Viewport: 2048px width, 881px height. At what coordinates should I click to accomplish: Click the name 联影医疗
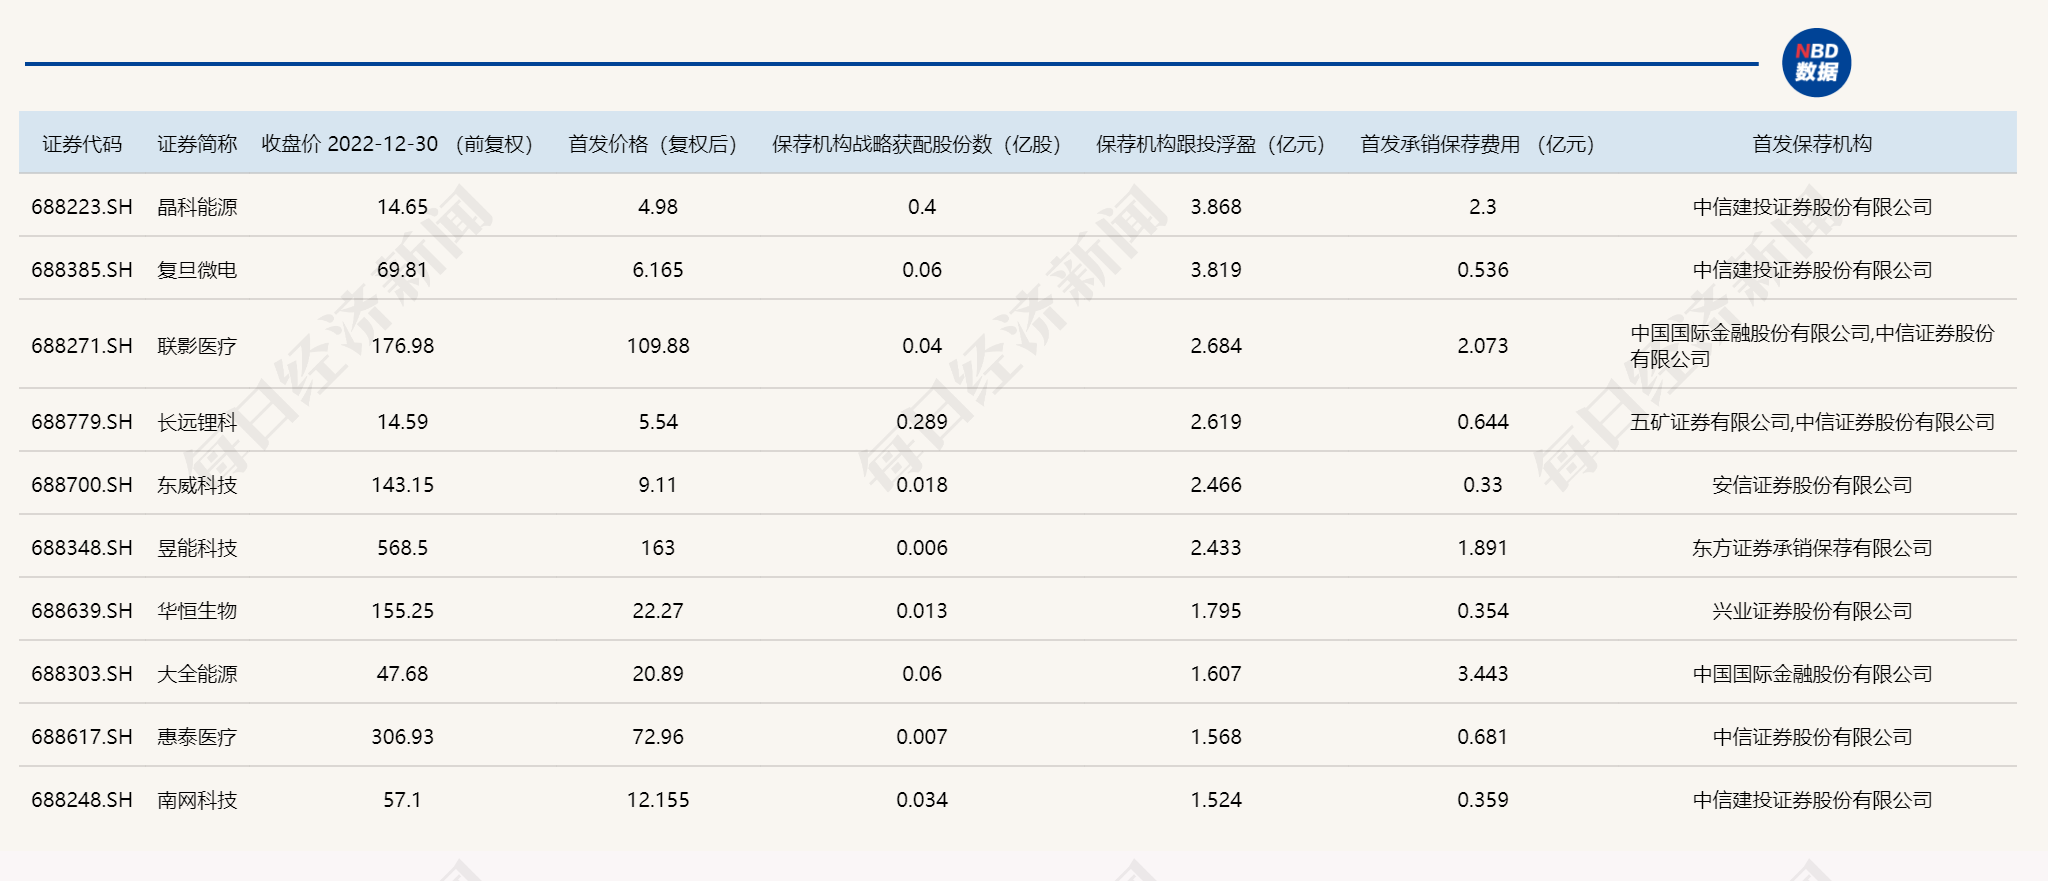[197, 346]
